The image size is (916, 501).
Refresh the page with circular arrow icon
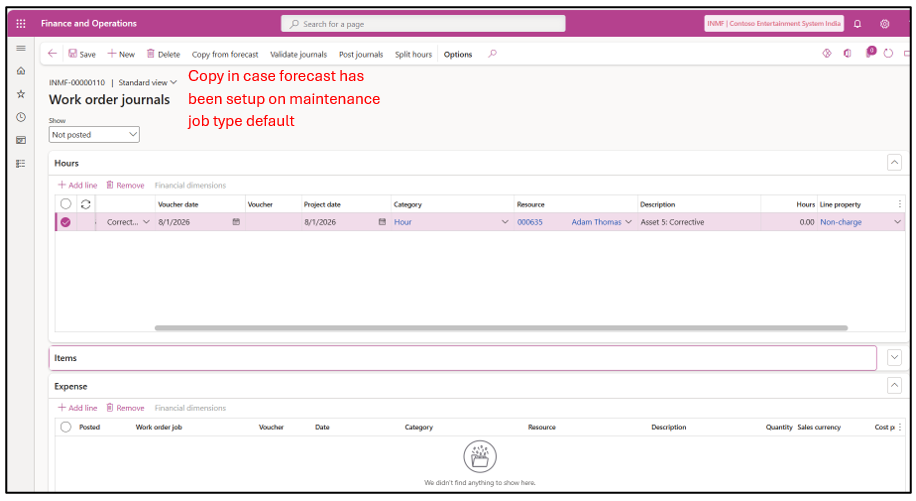[x=888, y=54]
